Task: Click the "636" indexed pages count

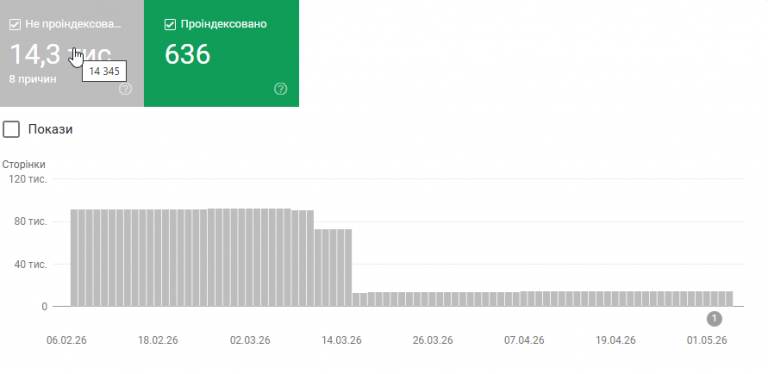Action: click(187, 54)
